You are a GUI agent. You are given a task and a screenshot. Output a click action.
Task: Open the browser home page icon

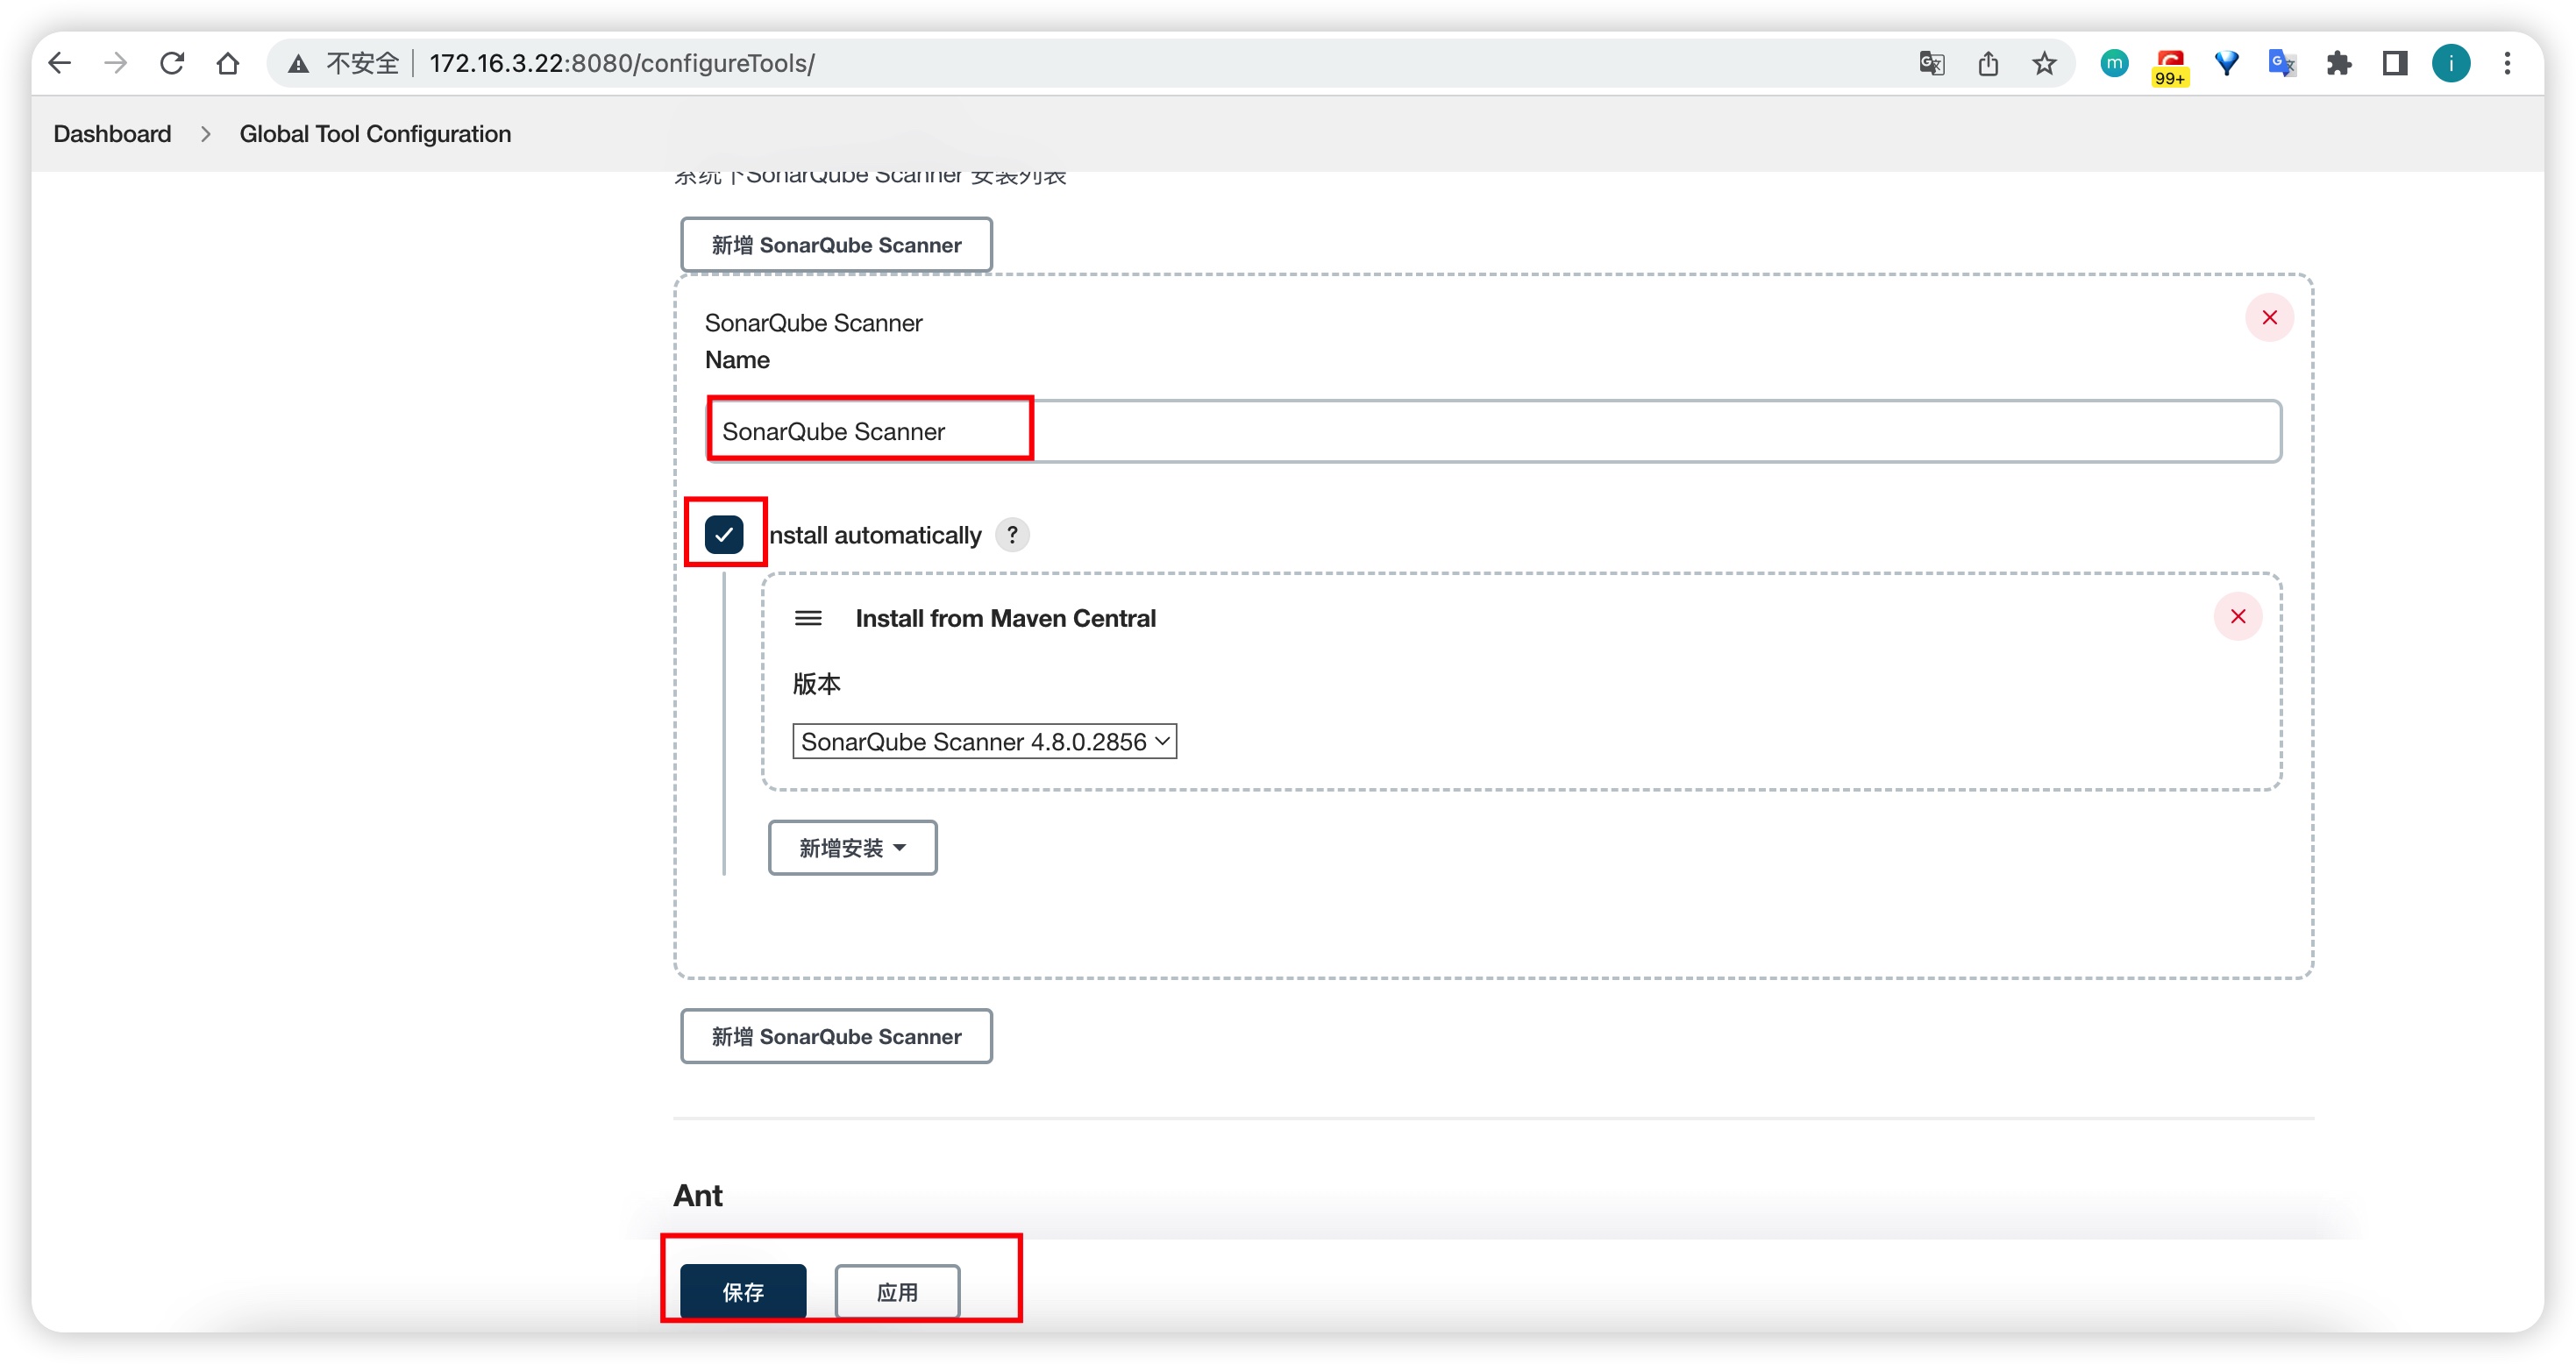[x=228, y=63]
